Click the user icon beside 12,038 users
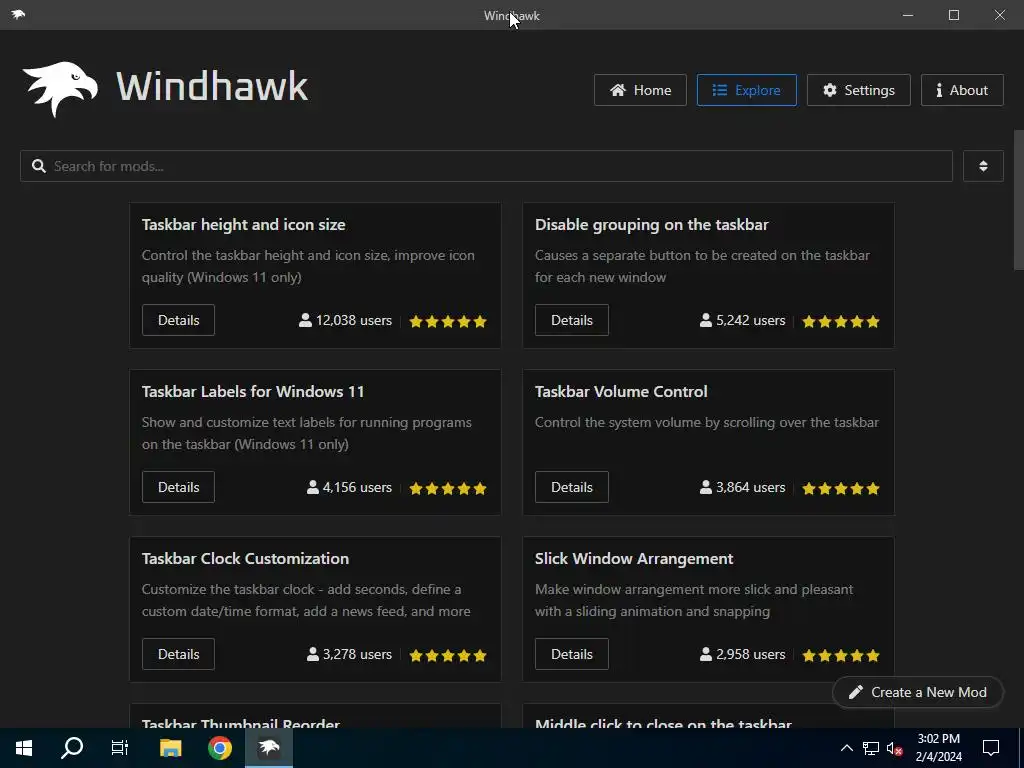Viewport: 1024px width, 768px height. coord(305,320)
